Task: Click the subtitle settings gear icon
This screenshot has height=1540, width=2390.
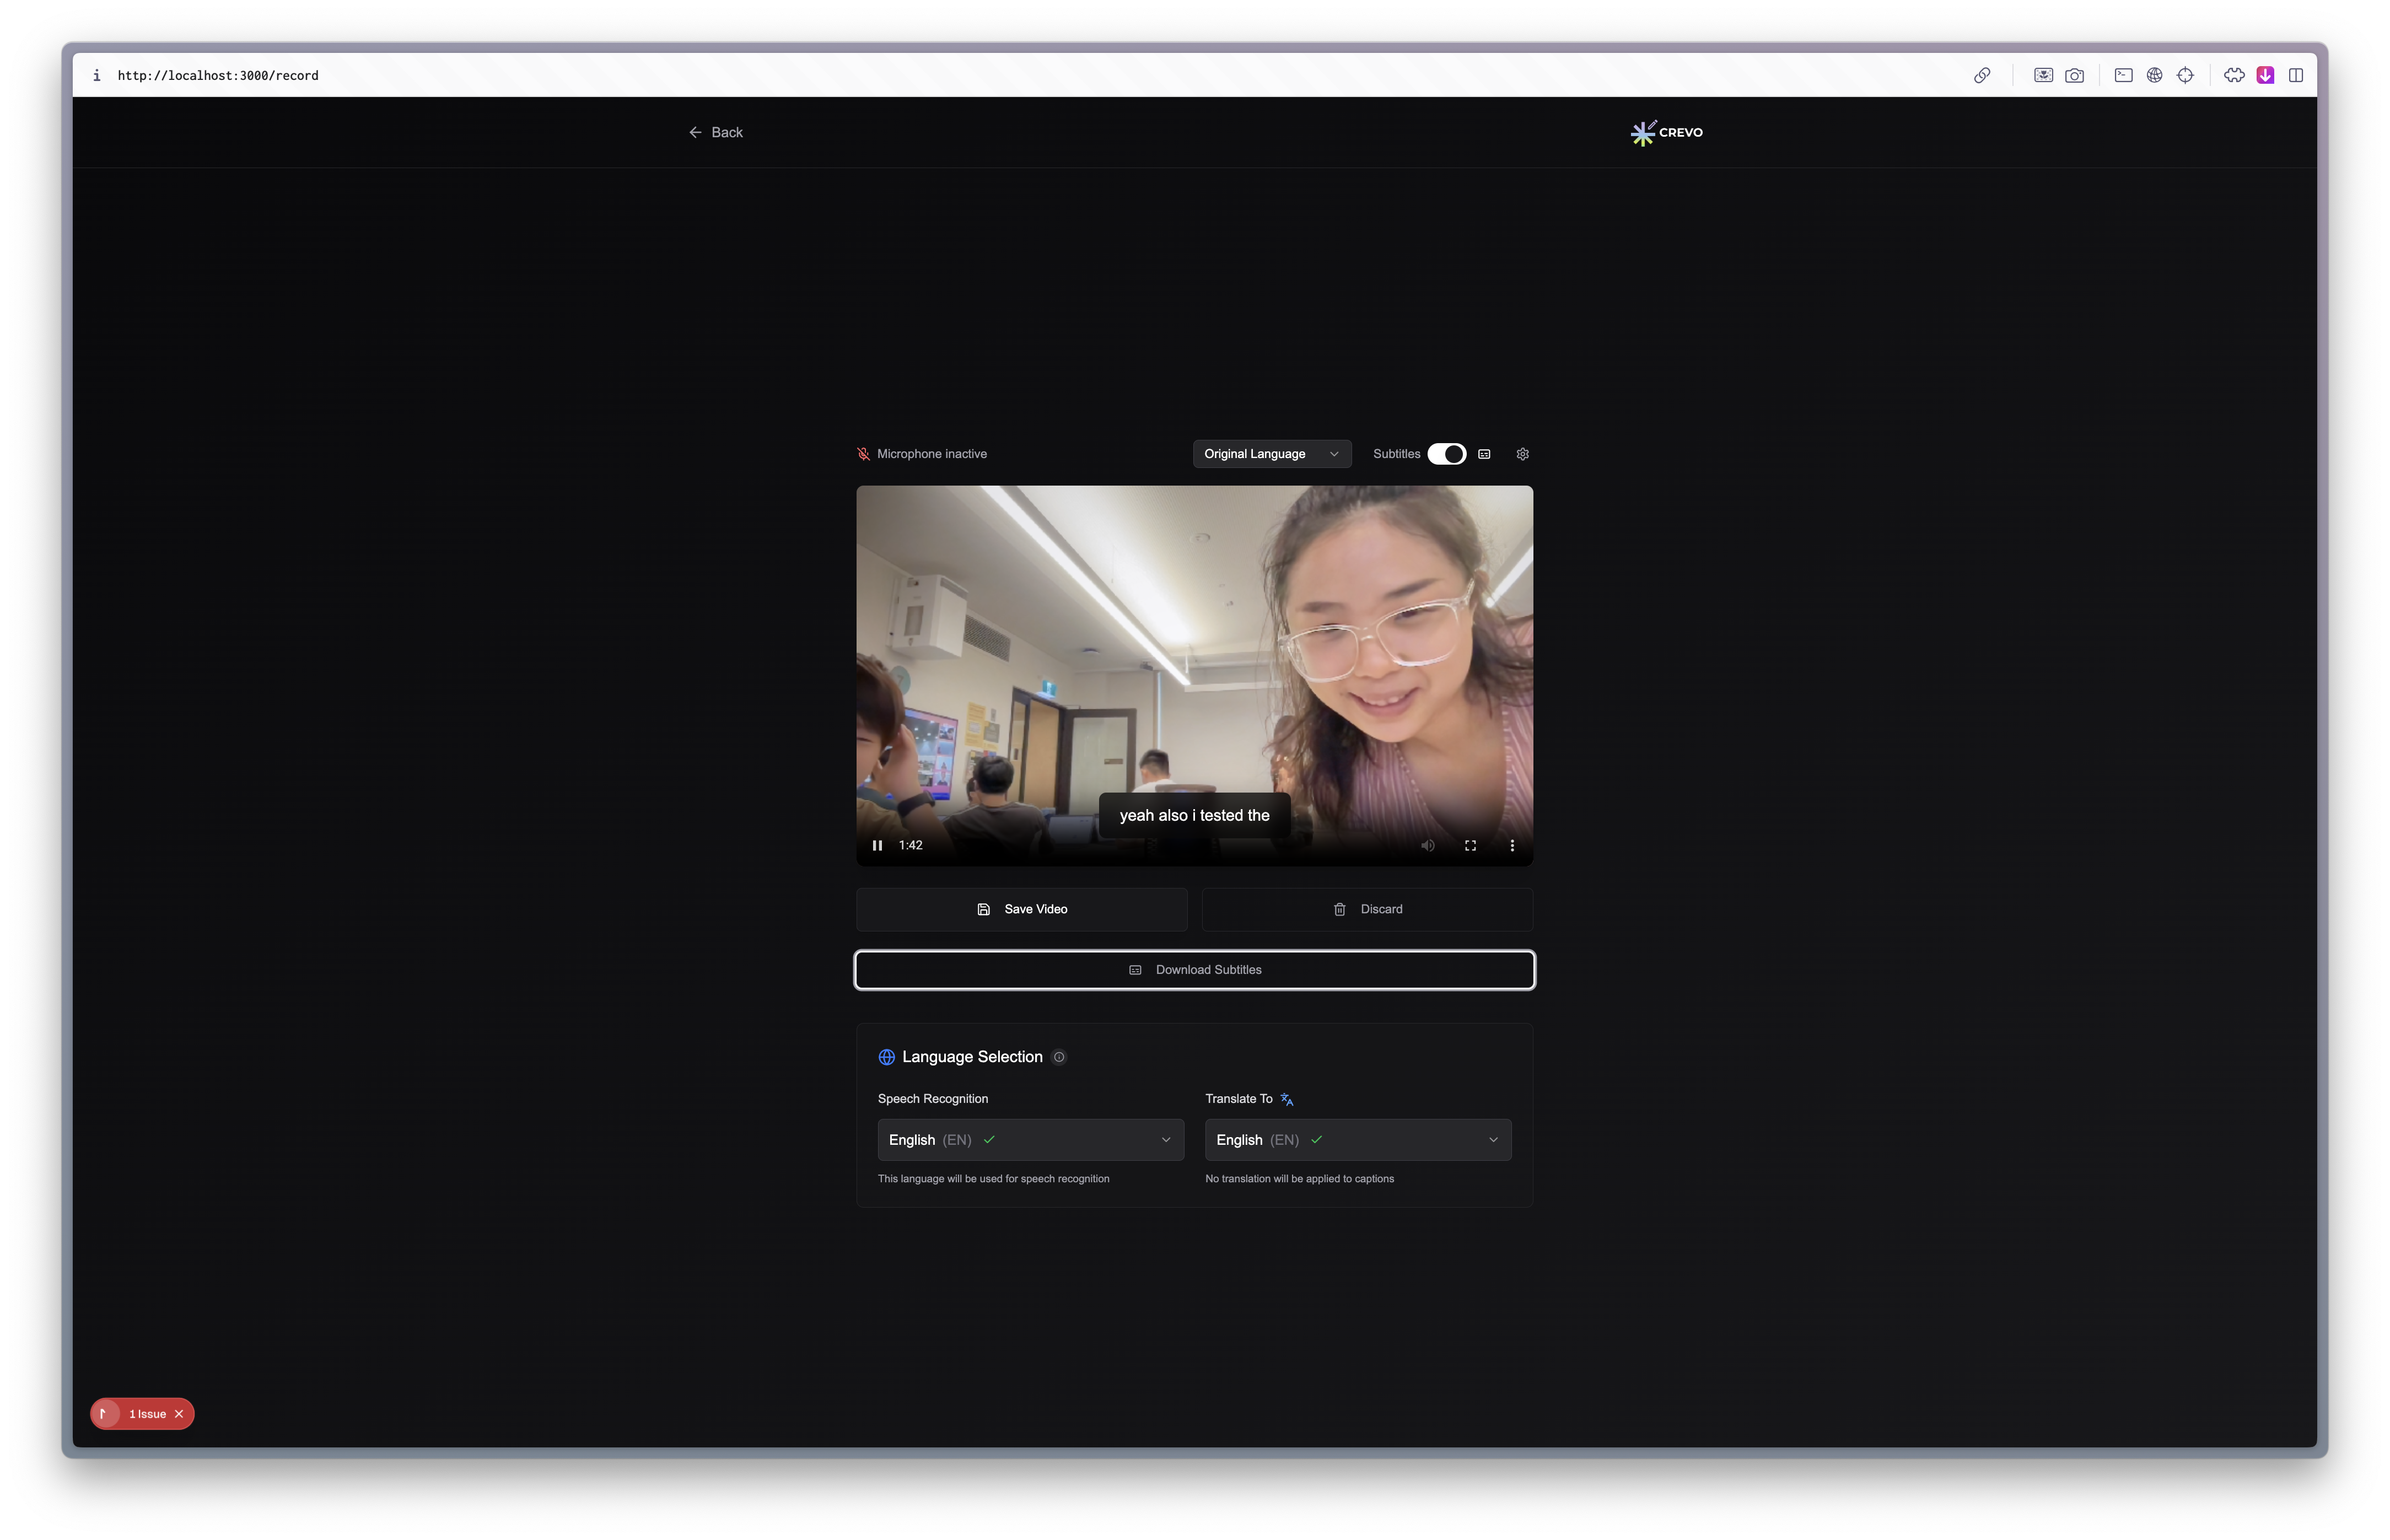Action: pyautogui.click(x=1522, y=454)
